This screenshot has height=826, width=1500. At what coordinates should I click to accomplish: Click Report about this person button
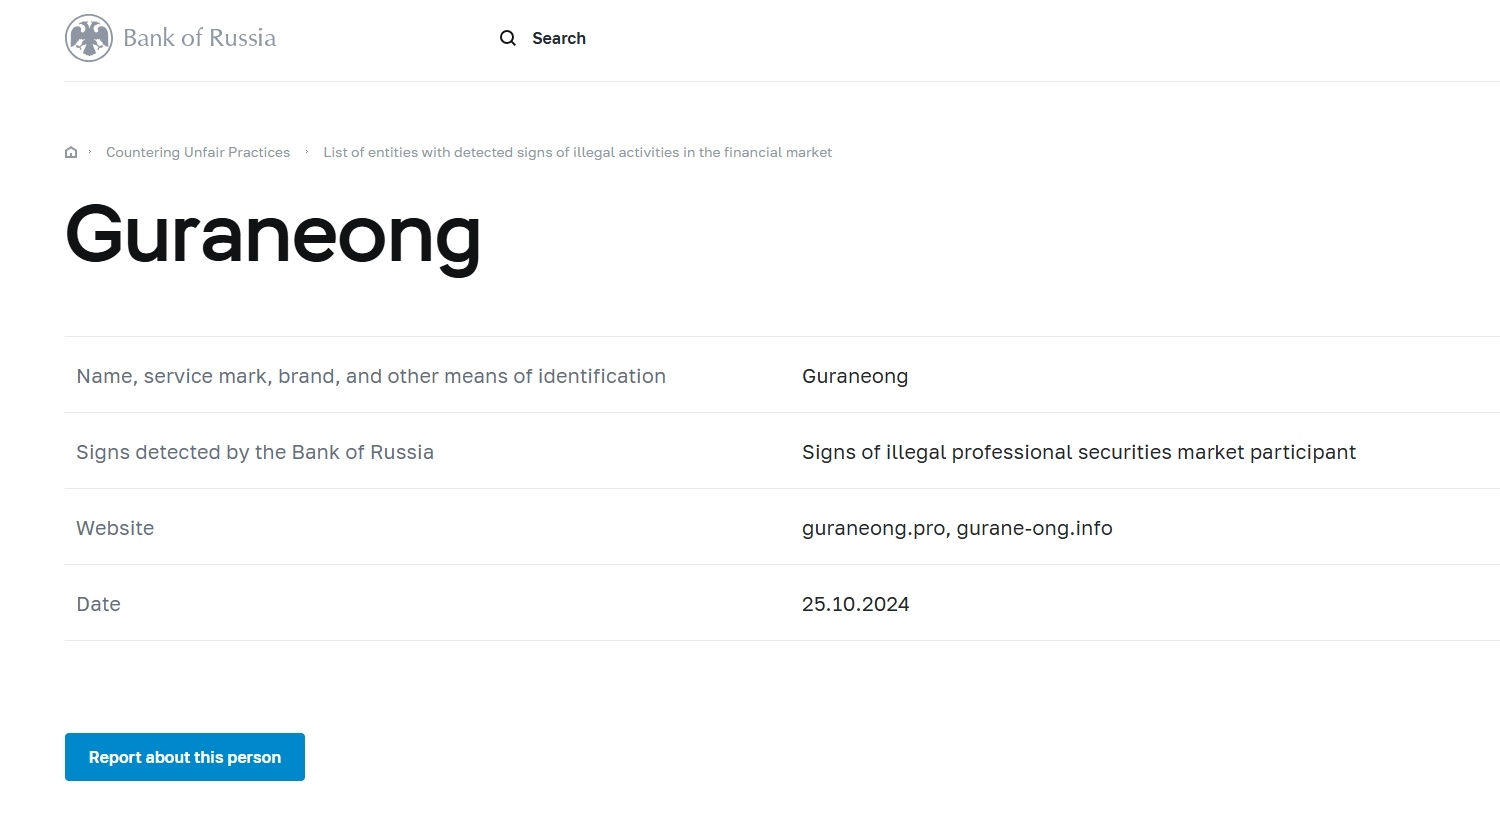click(185, 757)
